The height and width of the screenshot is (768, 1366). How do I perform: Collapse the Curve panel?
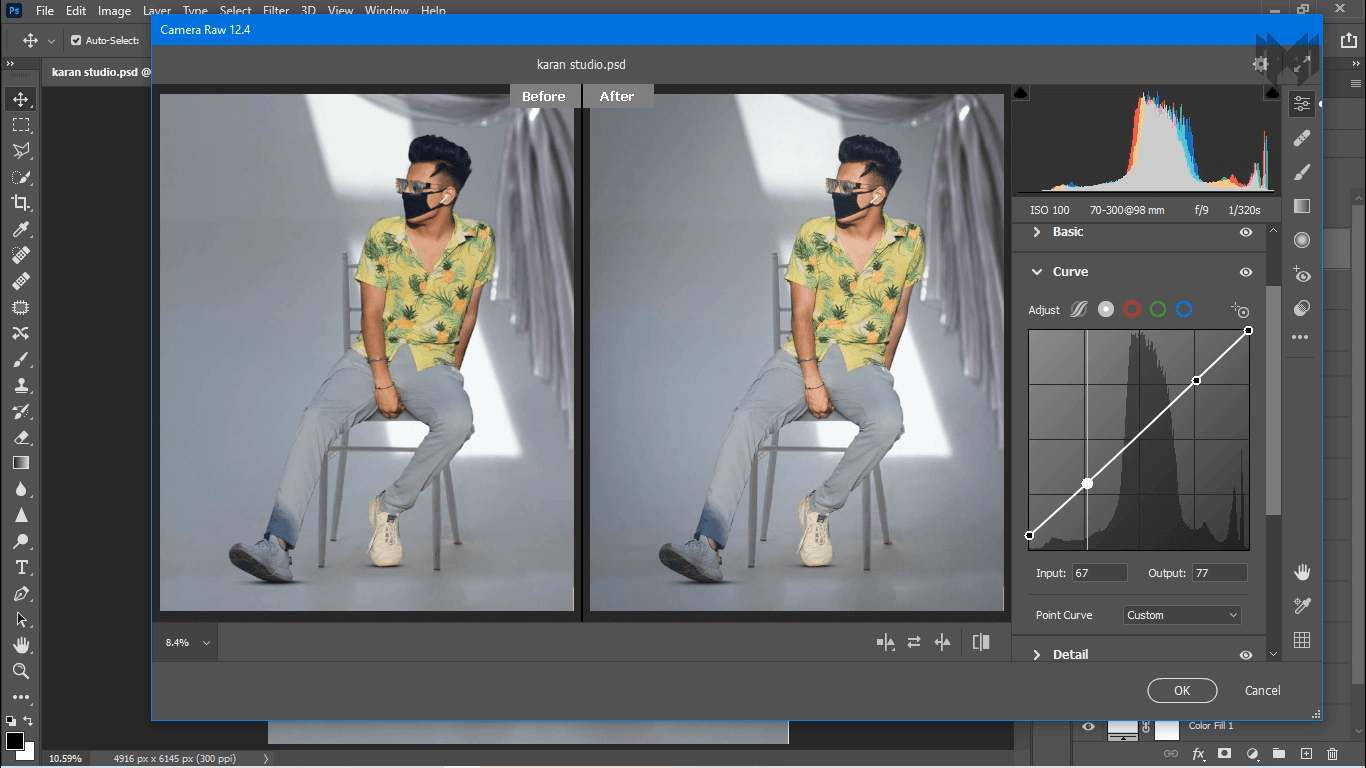pos(1036,272)
